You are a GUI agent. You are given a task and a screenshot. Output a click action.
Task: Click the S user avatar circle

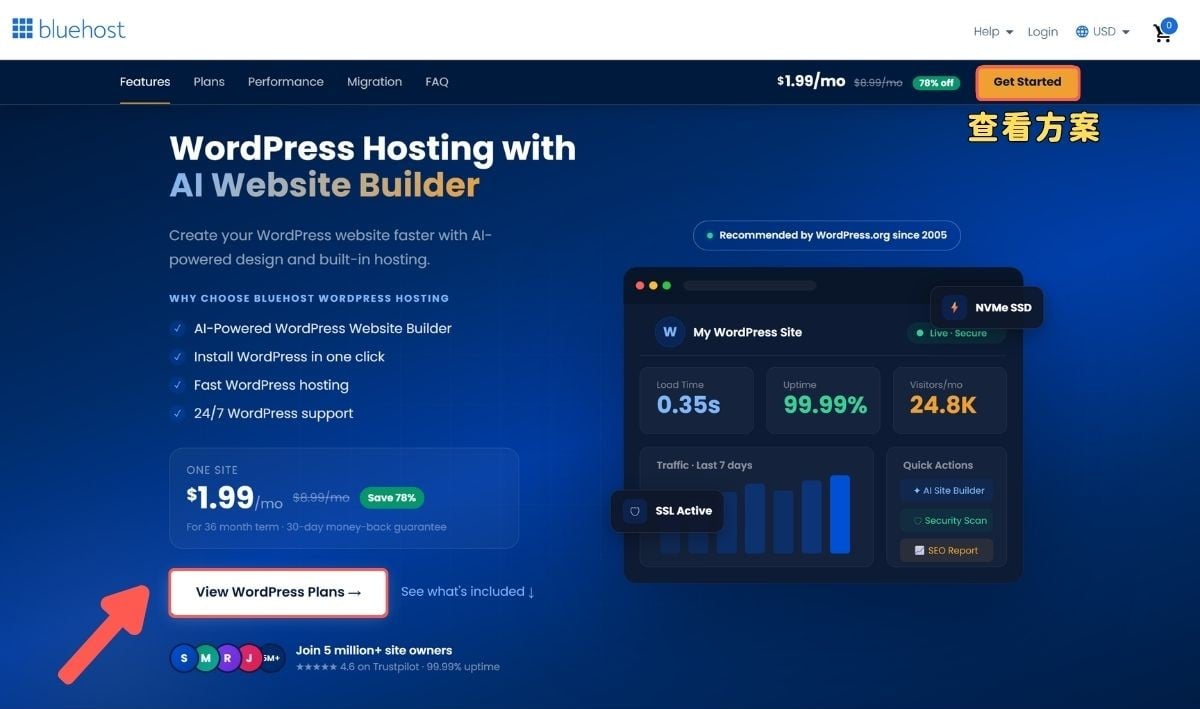pos(184,657)
